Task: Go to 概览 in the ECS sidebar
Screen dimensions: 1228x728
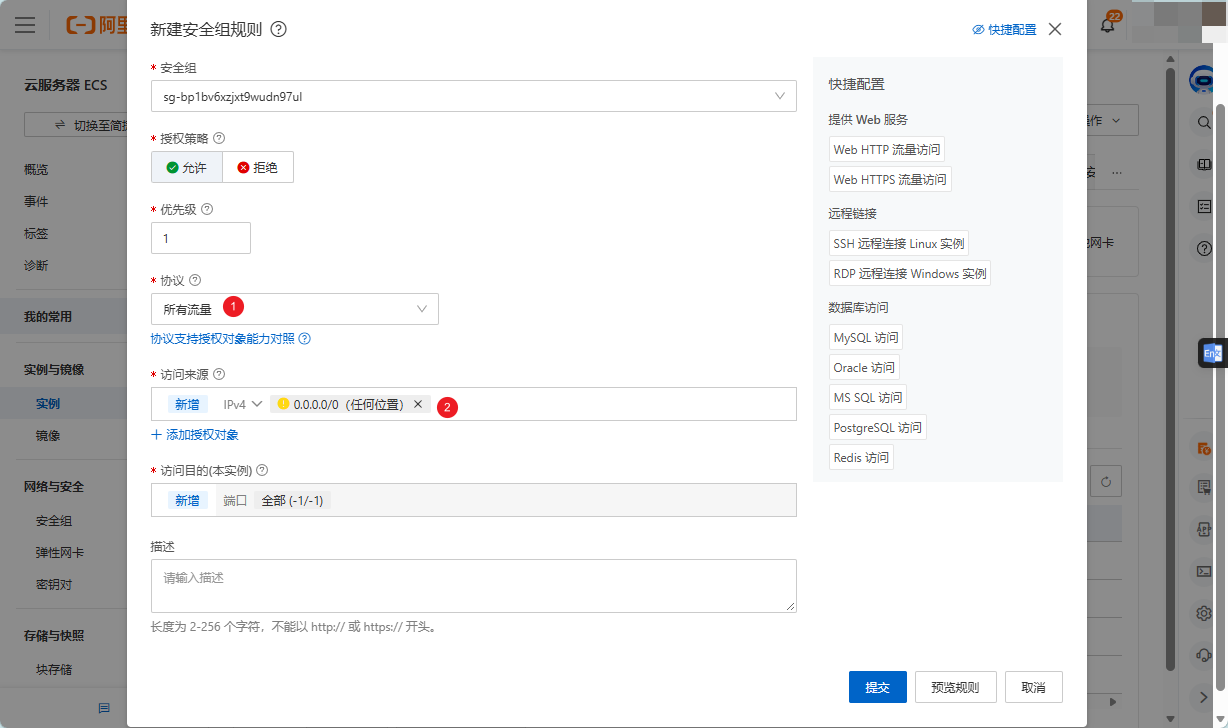Action: pos(36,170)
